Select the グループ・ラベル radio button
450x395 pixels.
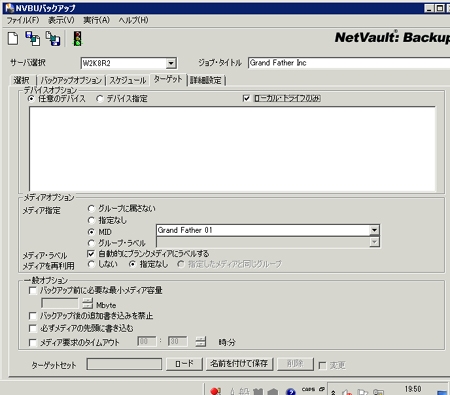[91, 243]
